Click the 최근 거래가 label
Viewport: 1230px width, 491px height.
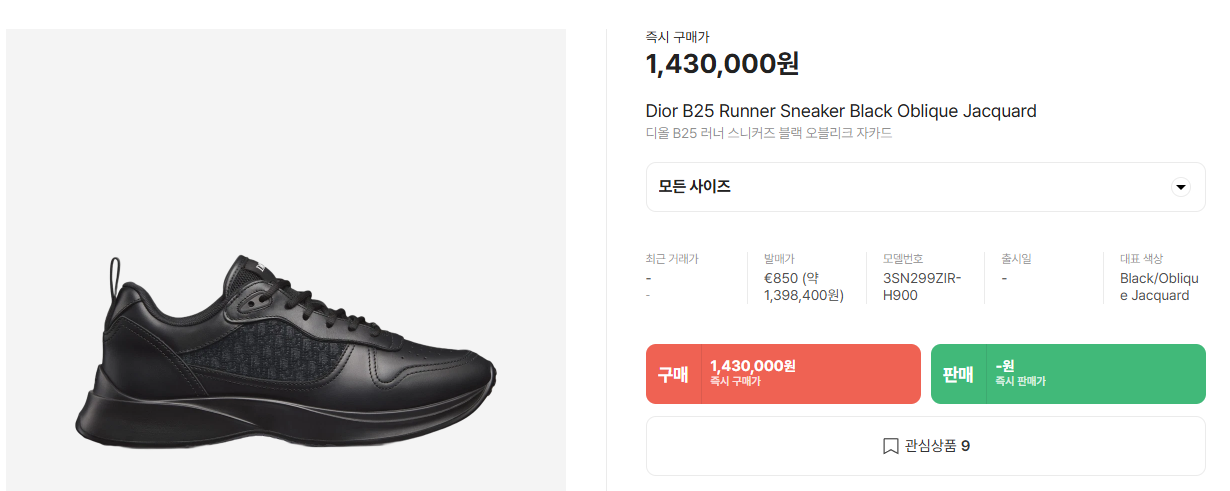pos(672,259)
